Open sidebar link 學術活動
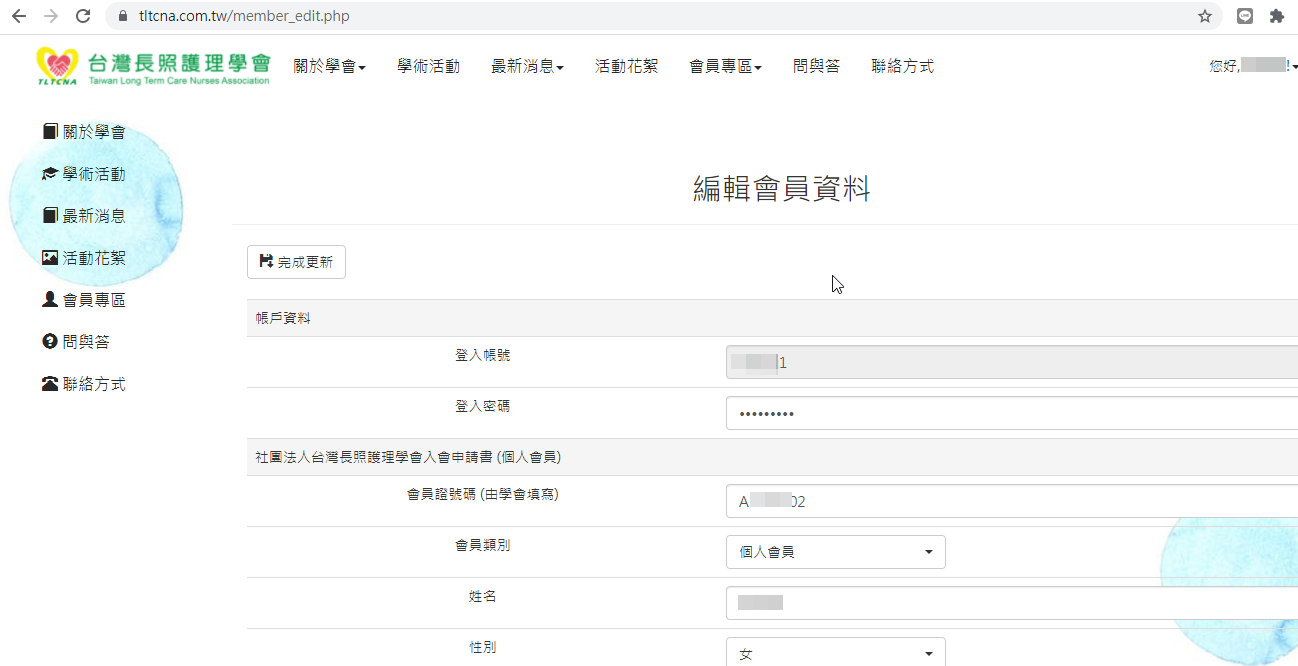The width and height of the screenshot is (1298, 666). point(94,174)
